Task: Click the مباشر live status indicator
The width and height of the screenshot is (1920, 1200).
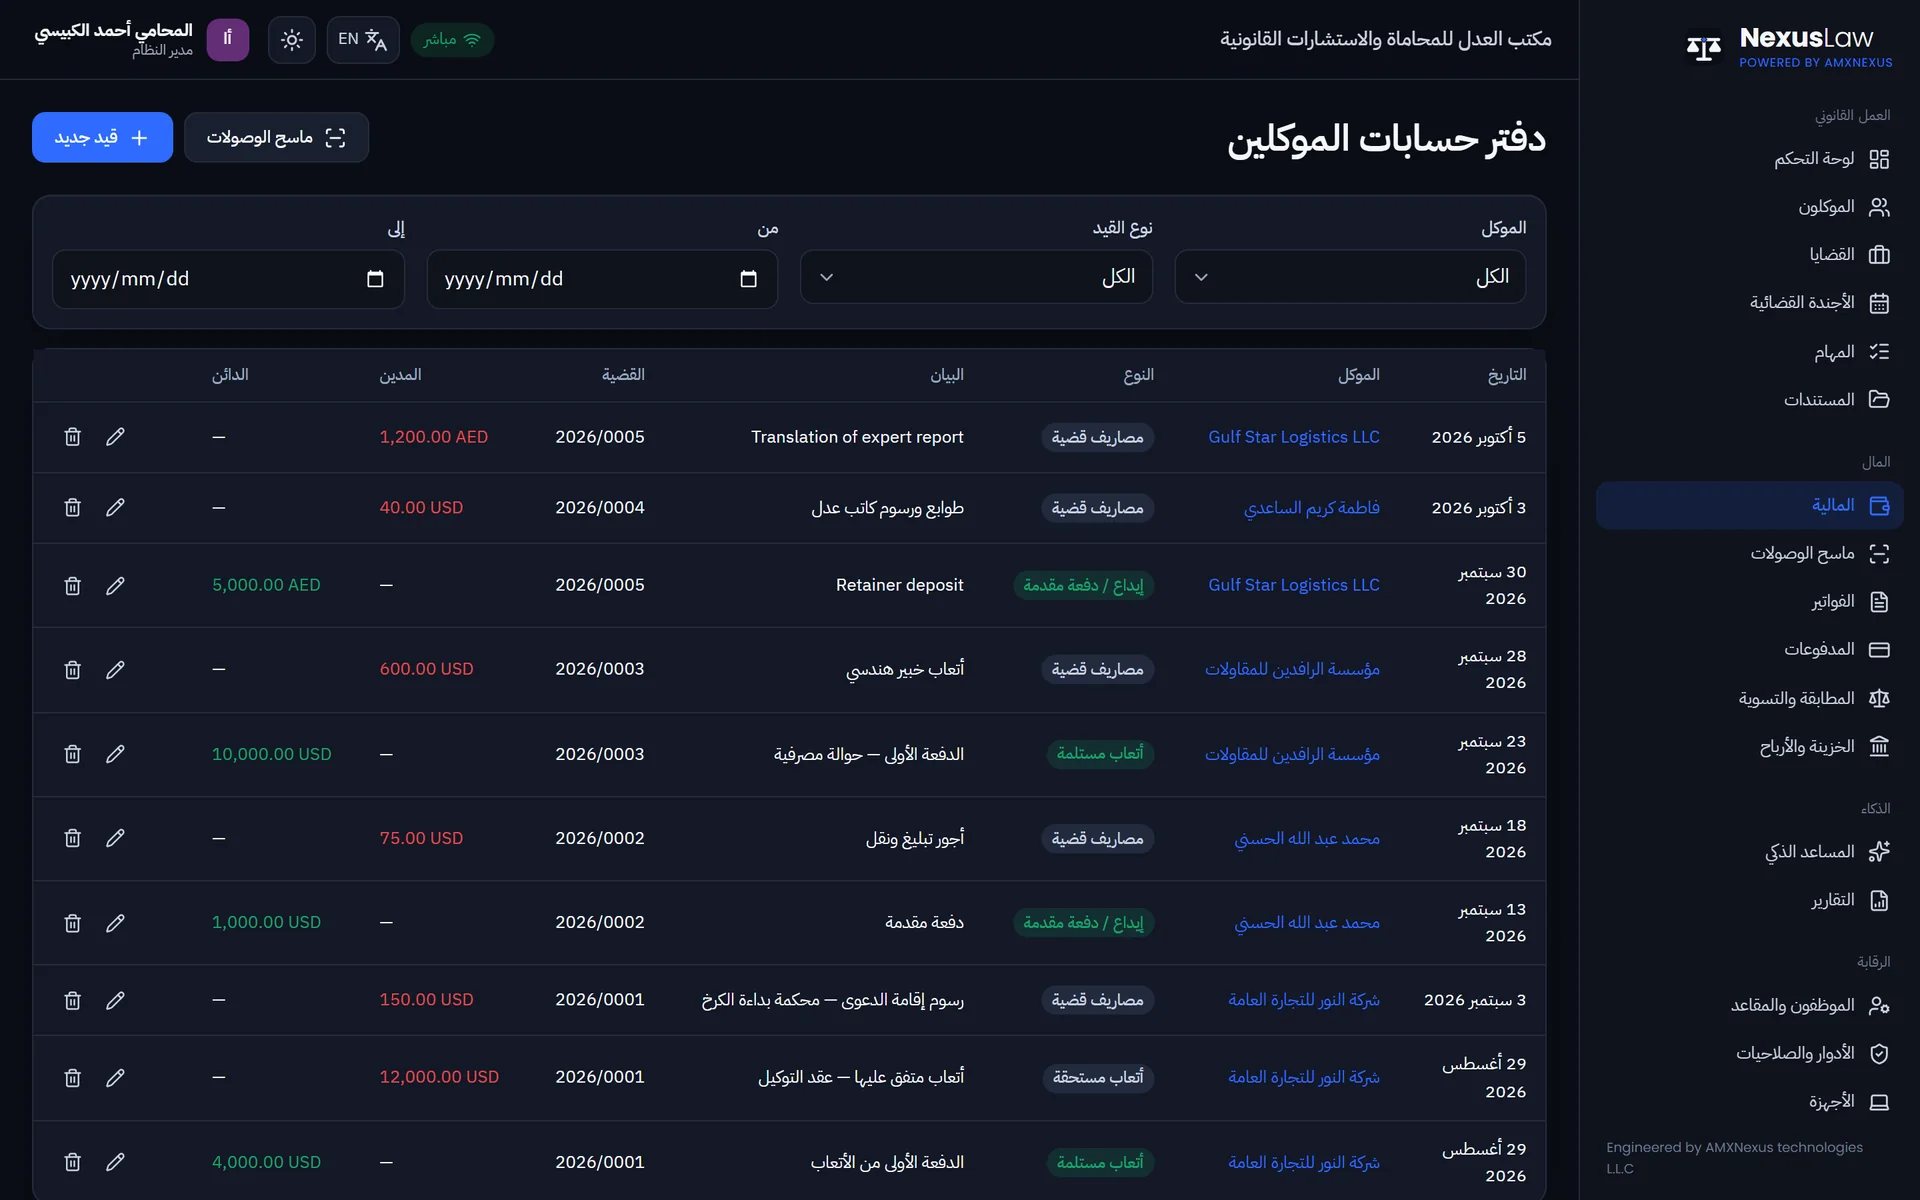Action: (452, 40)
